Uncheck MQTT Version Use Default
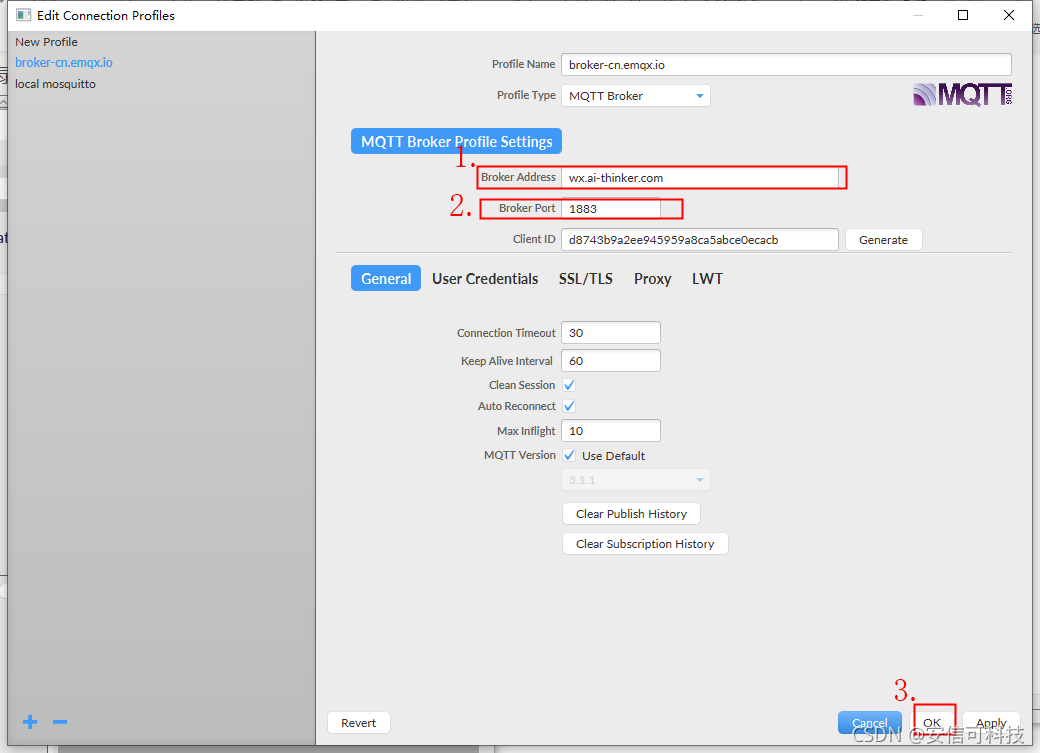 [x=569, y=455]
